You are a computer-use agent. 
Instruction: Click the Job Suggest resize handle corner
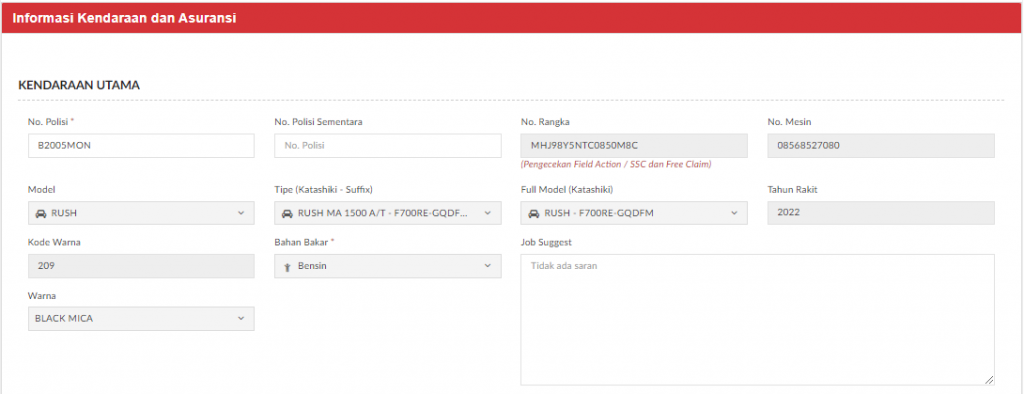[x=990, y=380]
